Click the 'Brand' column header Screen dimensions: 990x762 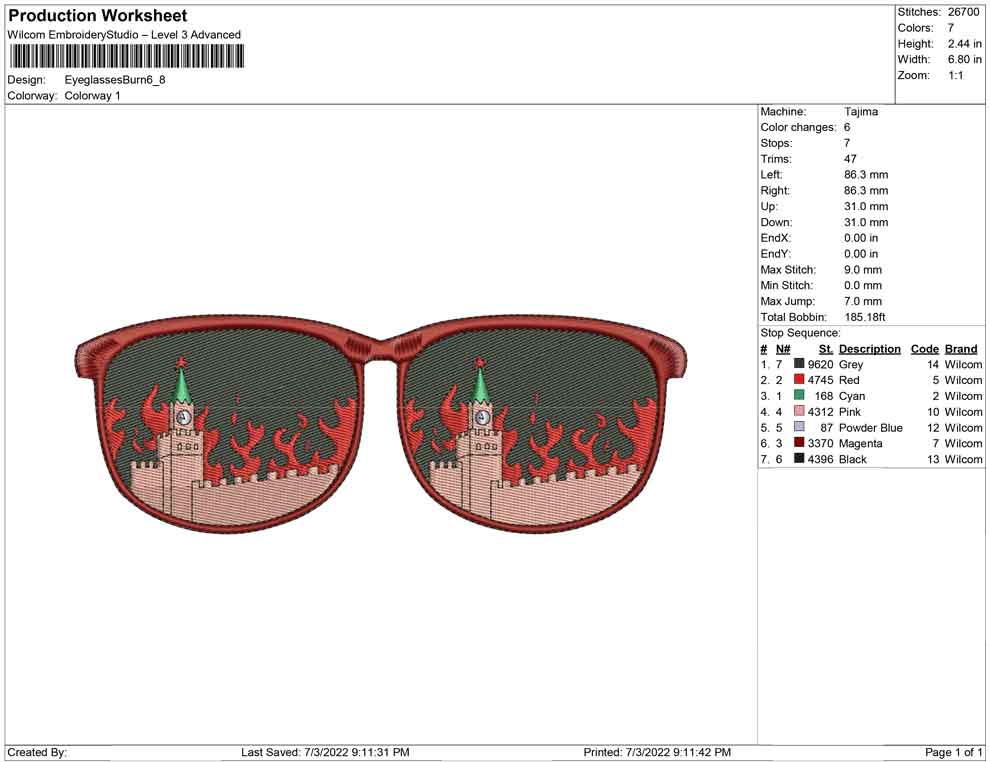[960, 349]
